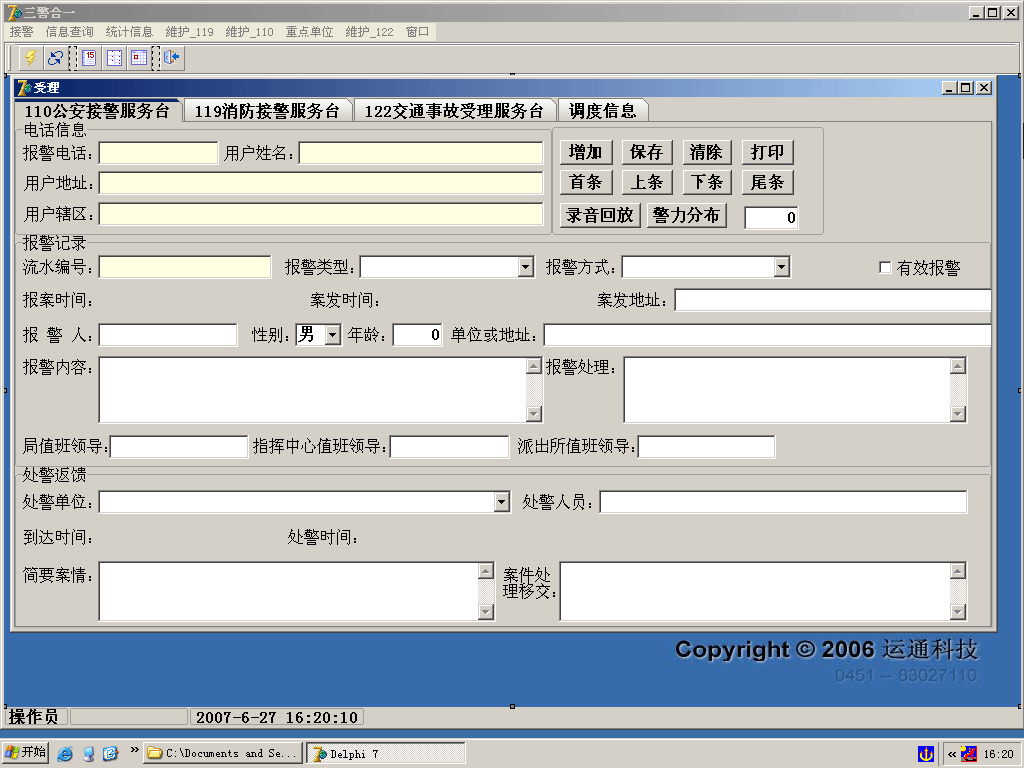Click the 案发地址 input field

(x=833, y=300)
